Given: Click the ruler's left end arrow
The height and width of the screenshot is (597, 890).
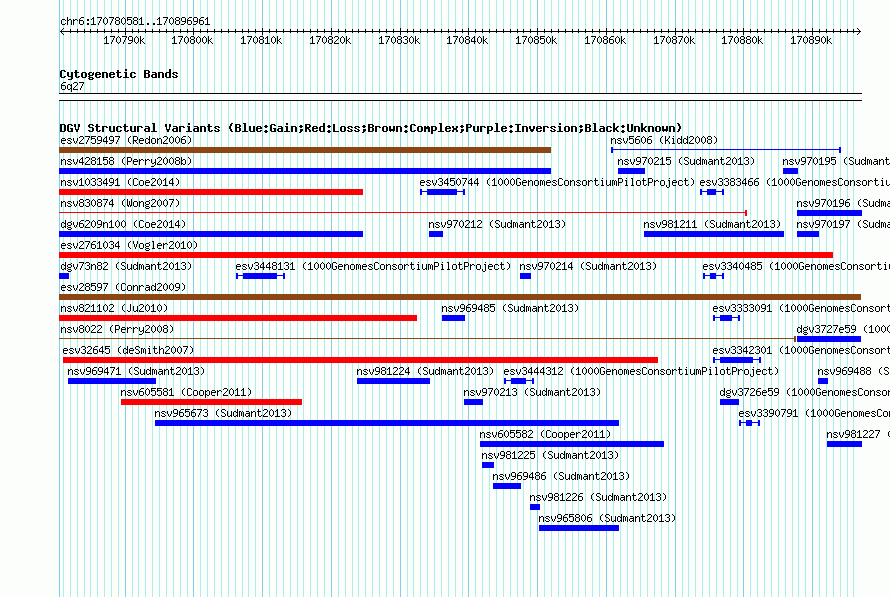Looking at the screenshot, I should pos(62,32).
